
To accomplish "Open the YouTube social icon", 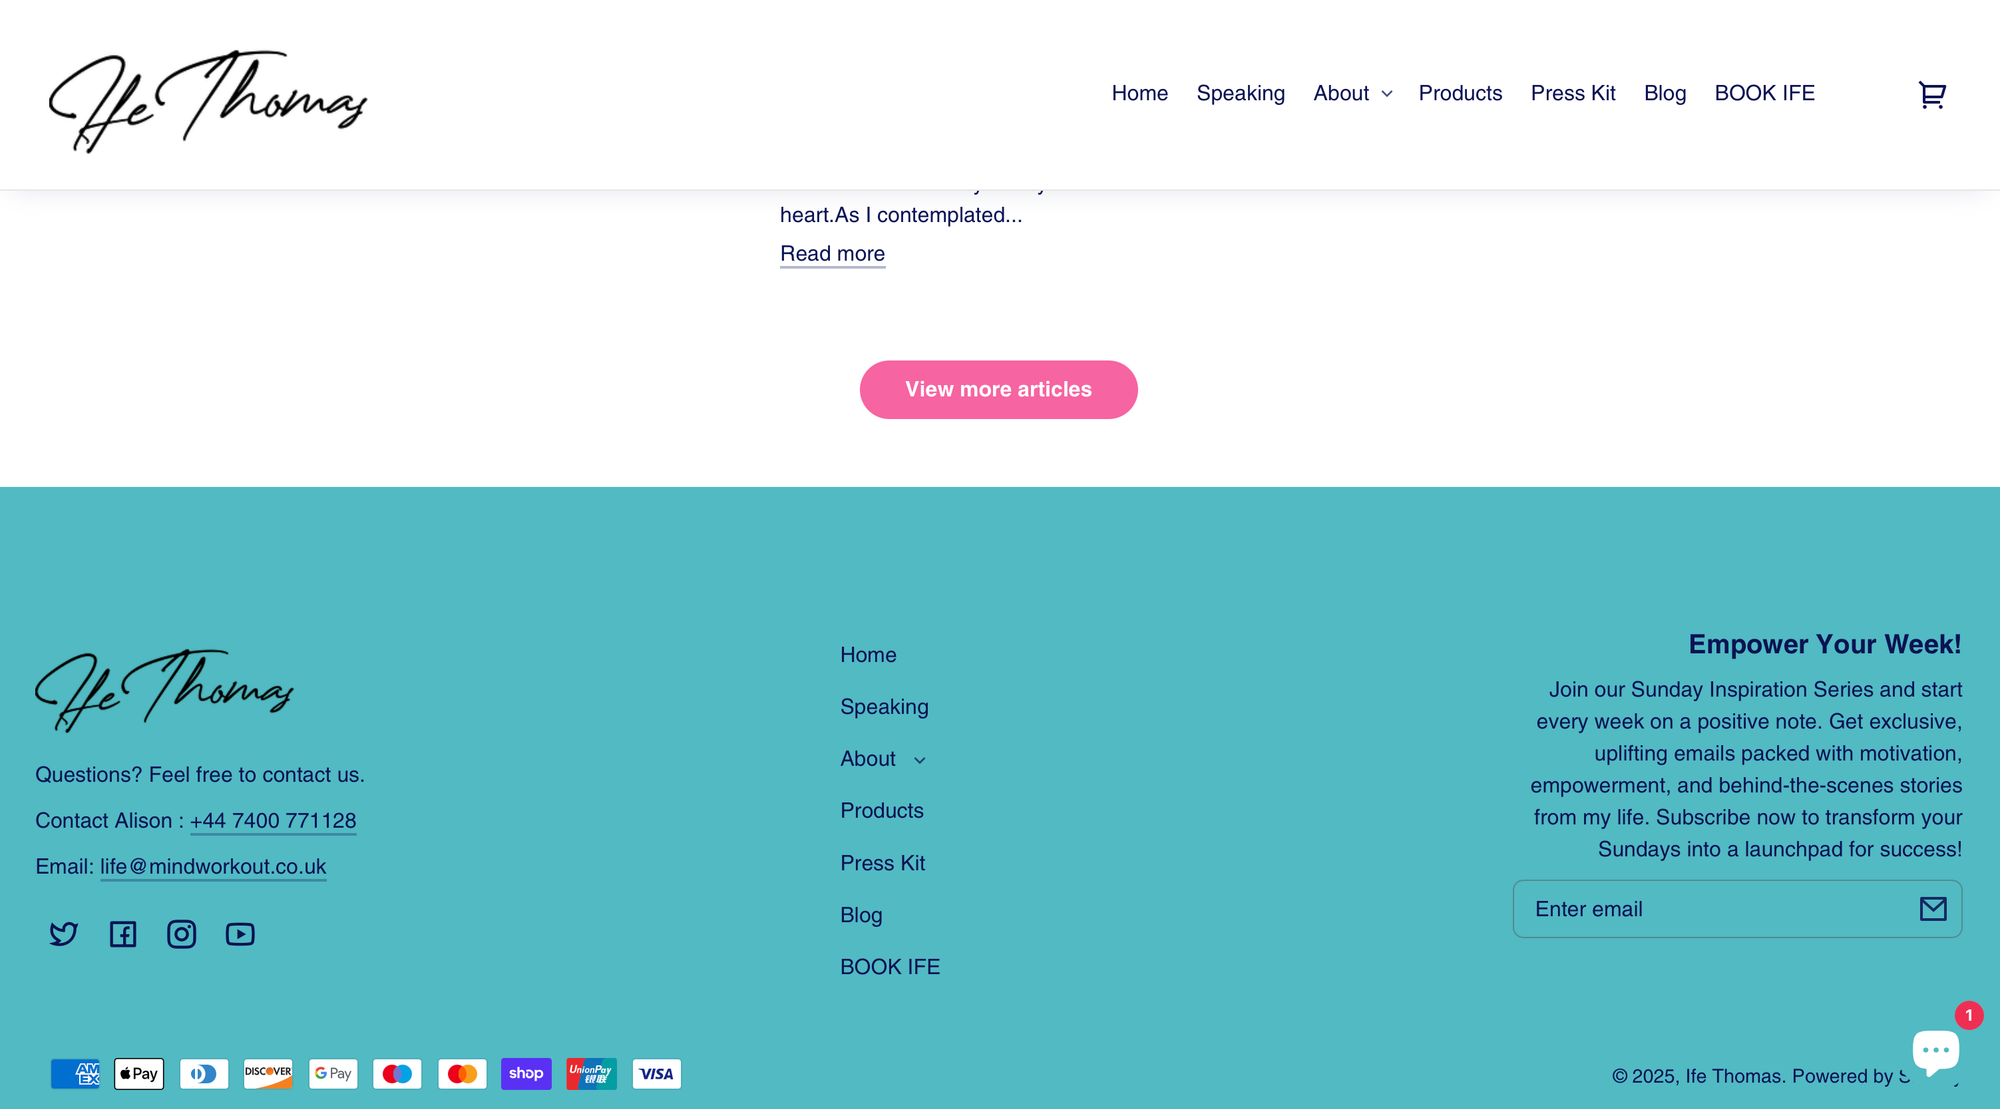I will pos(240,934).
